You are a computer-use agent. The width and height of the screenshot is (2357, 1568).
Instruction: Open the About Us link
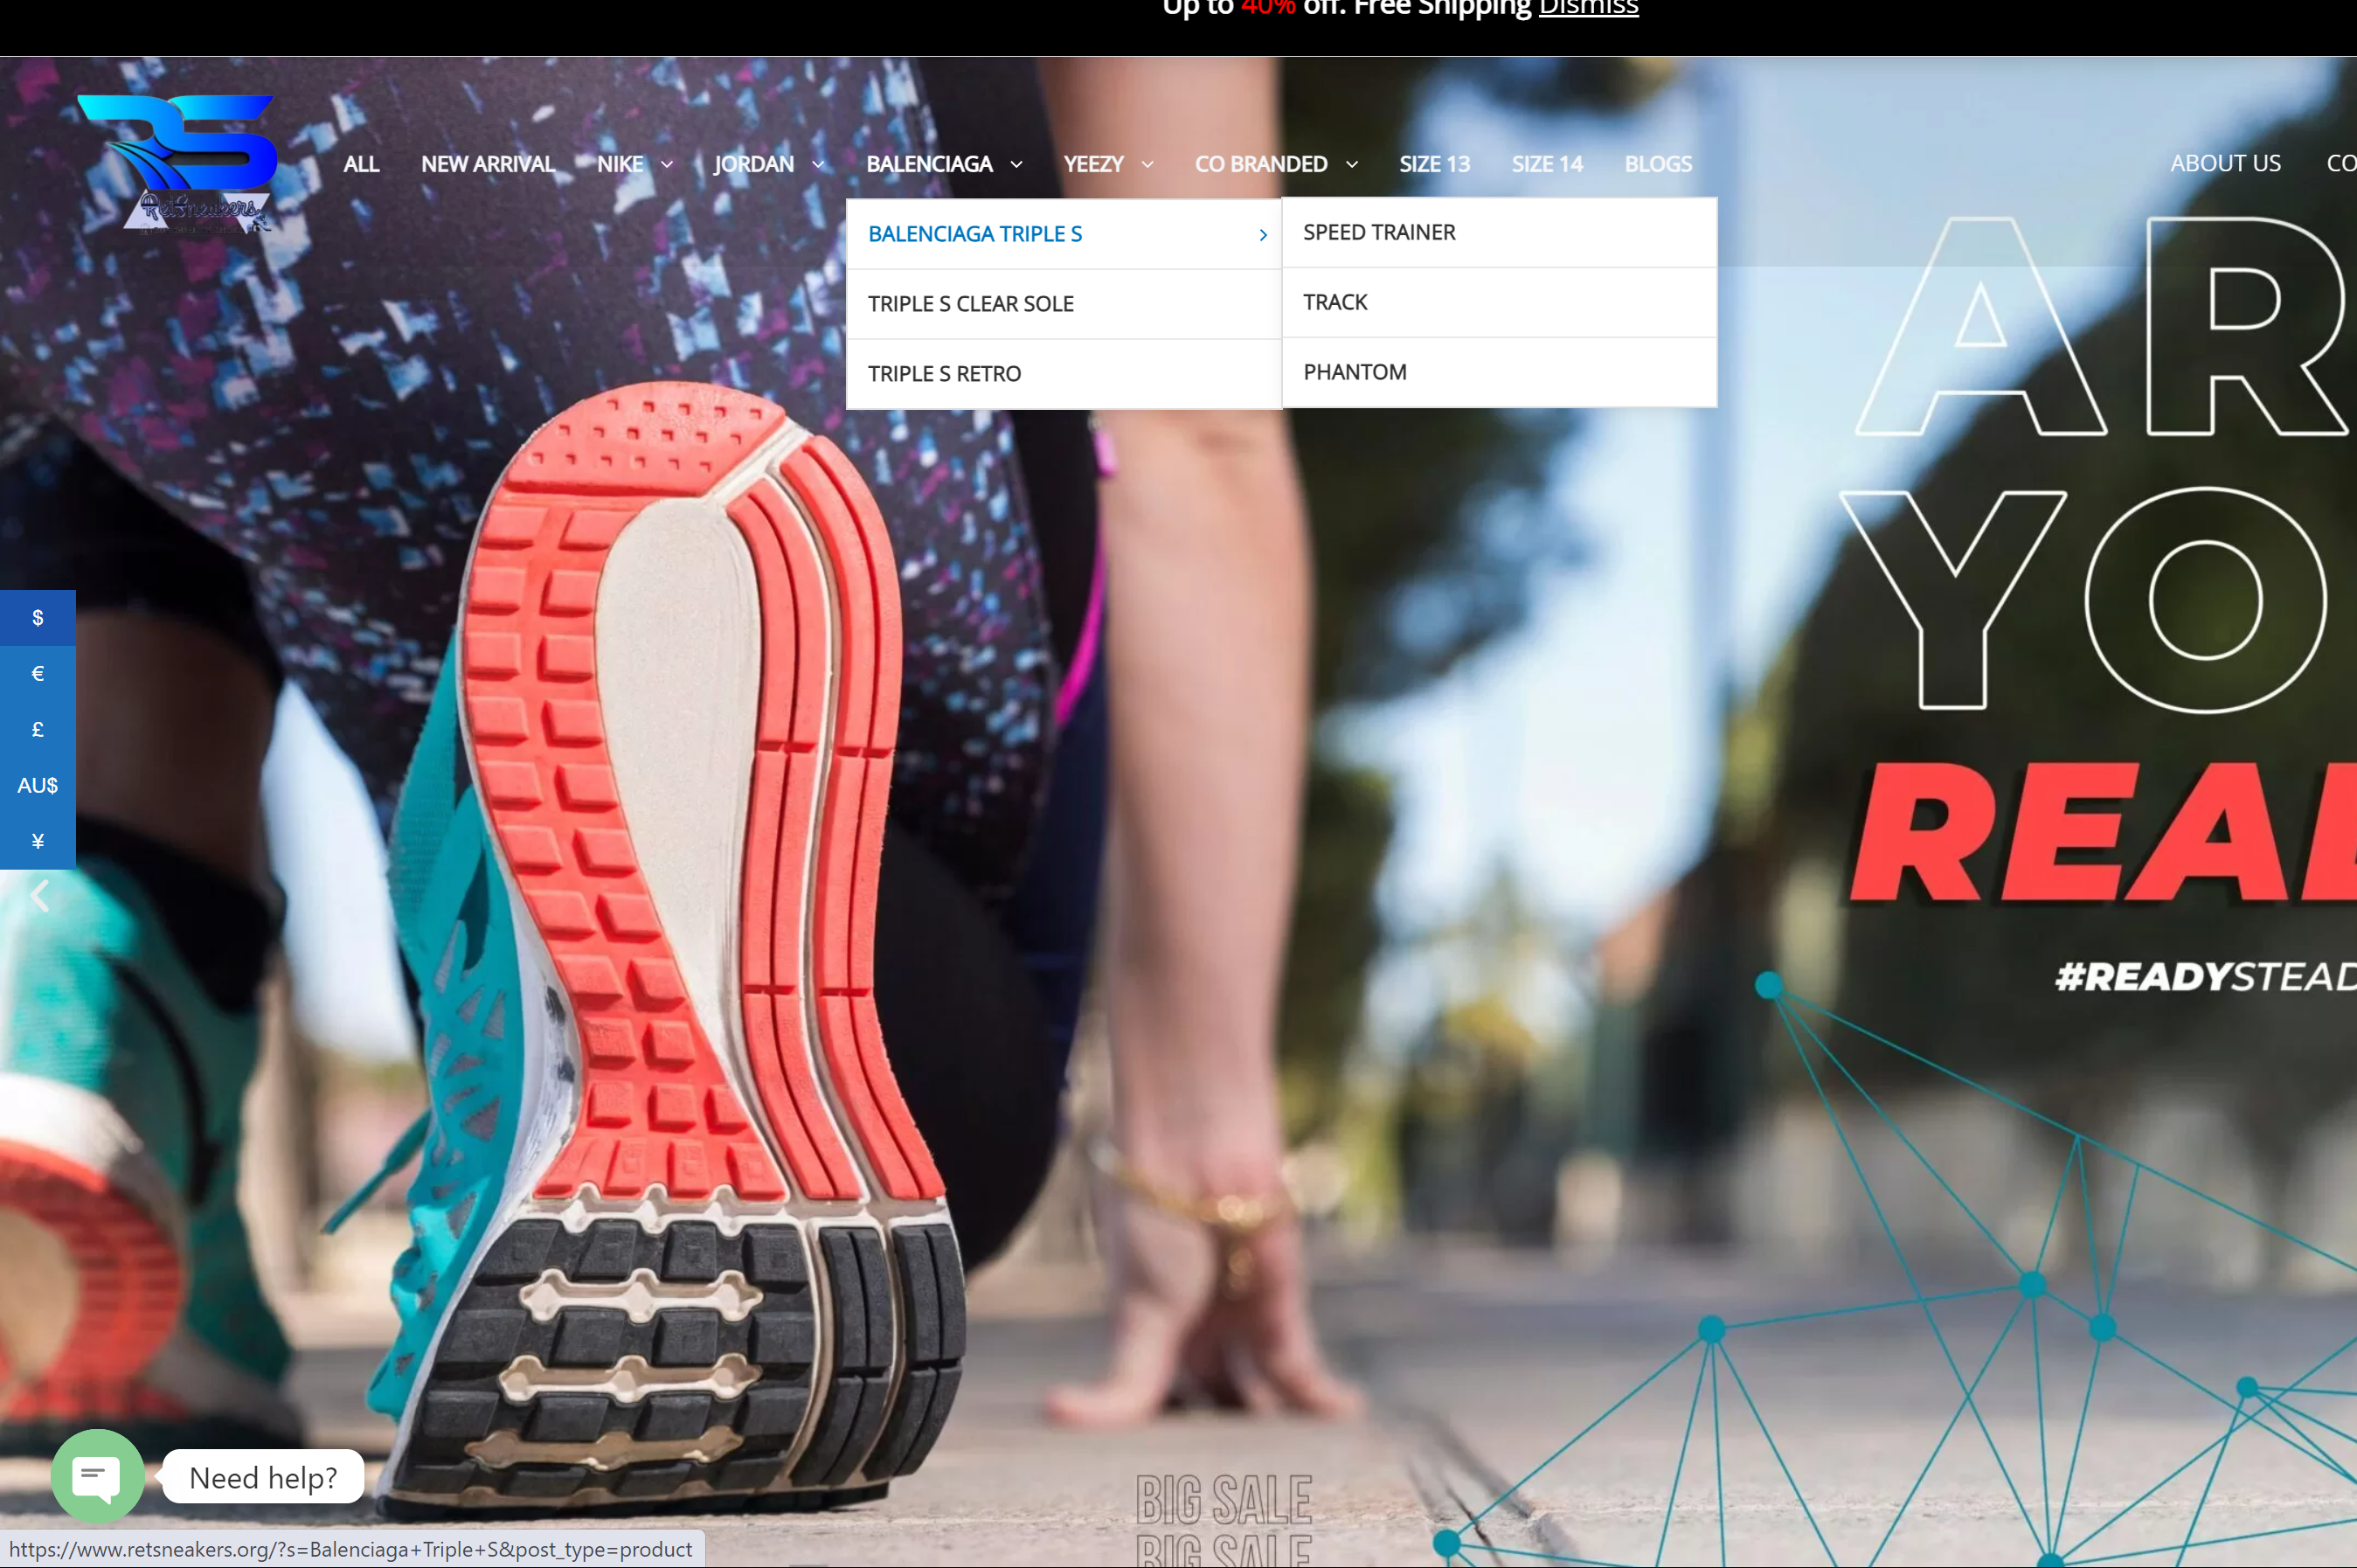click(x=2225, y=163)
